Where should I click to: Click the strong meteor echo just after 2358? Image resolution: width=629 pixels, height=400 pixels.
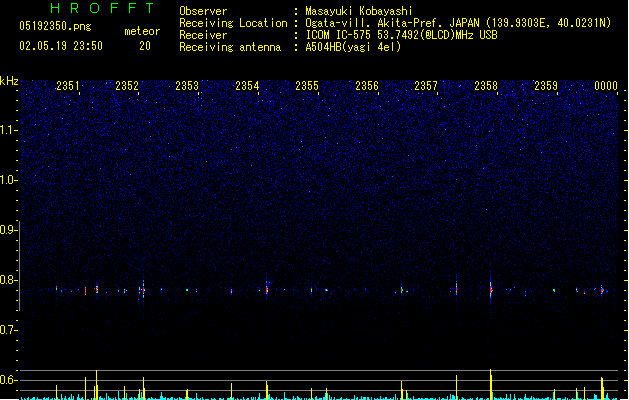pos(491,288)
